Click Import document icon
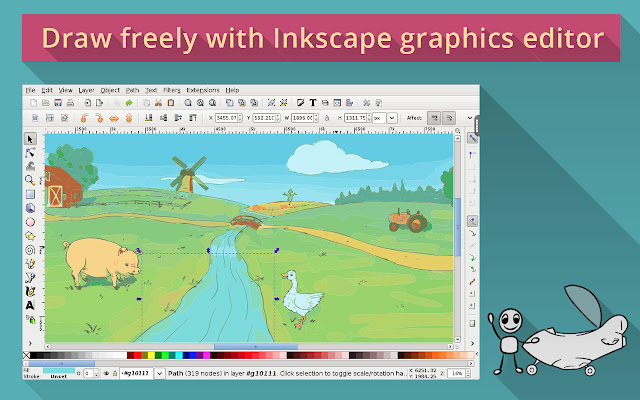Image resolution: width=640 pixels, height=400 pixels. point(87,103)
